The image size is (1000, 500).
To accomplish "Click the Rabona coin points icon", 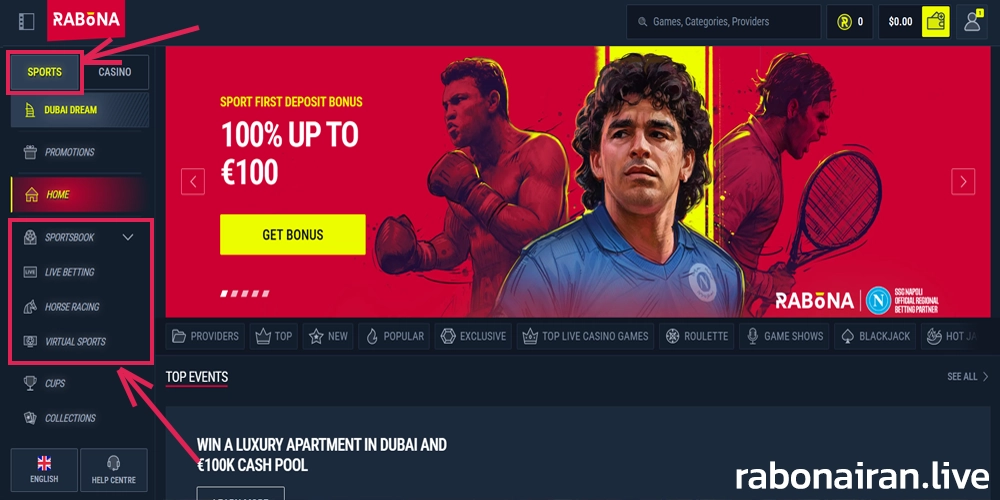I will (x=845, y=22).
